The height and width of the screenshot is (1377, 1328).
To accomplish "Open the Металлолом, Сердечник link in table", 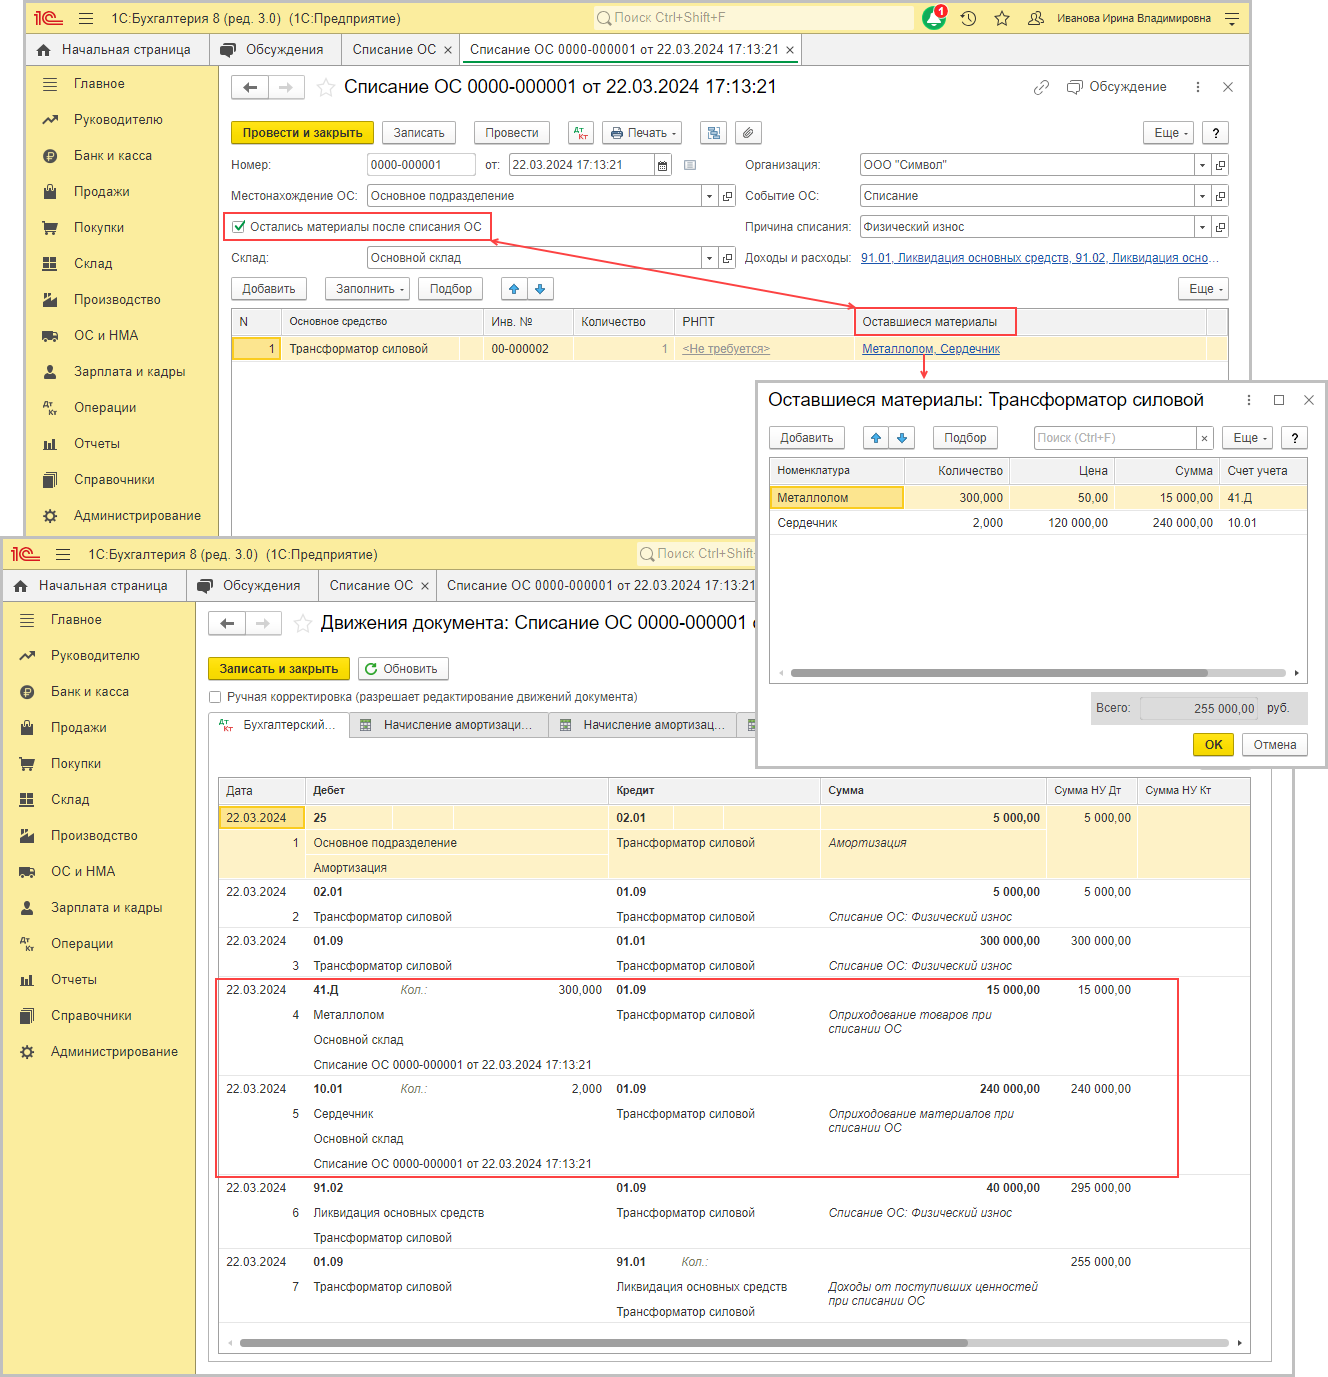I will tap(931, 349).
